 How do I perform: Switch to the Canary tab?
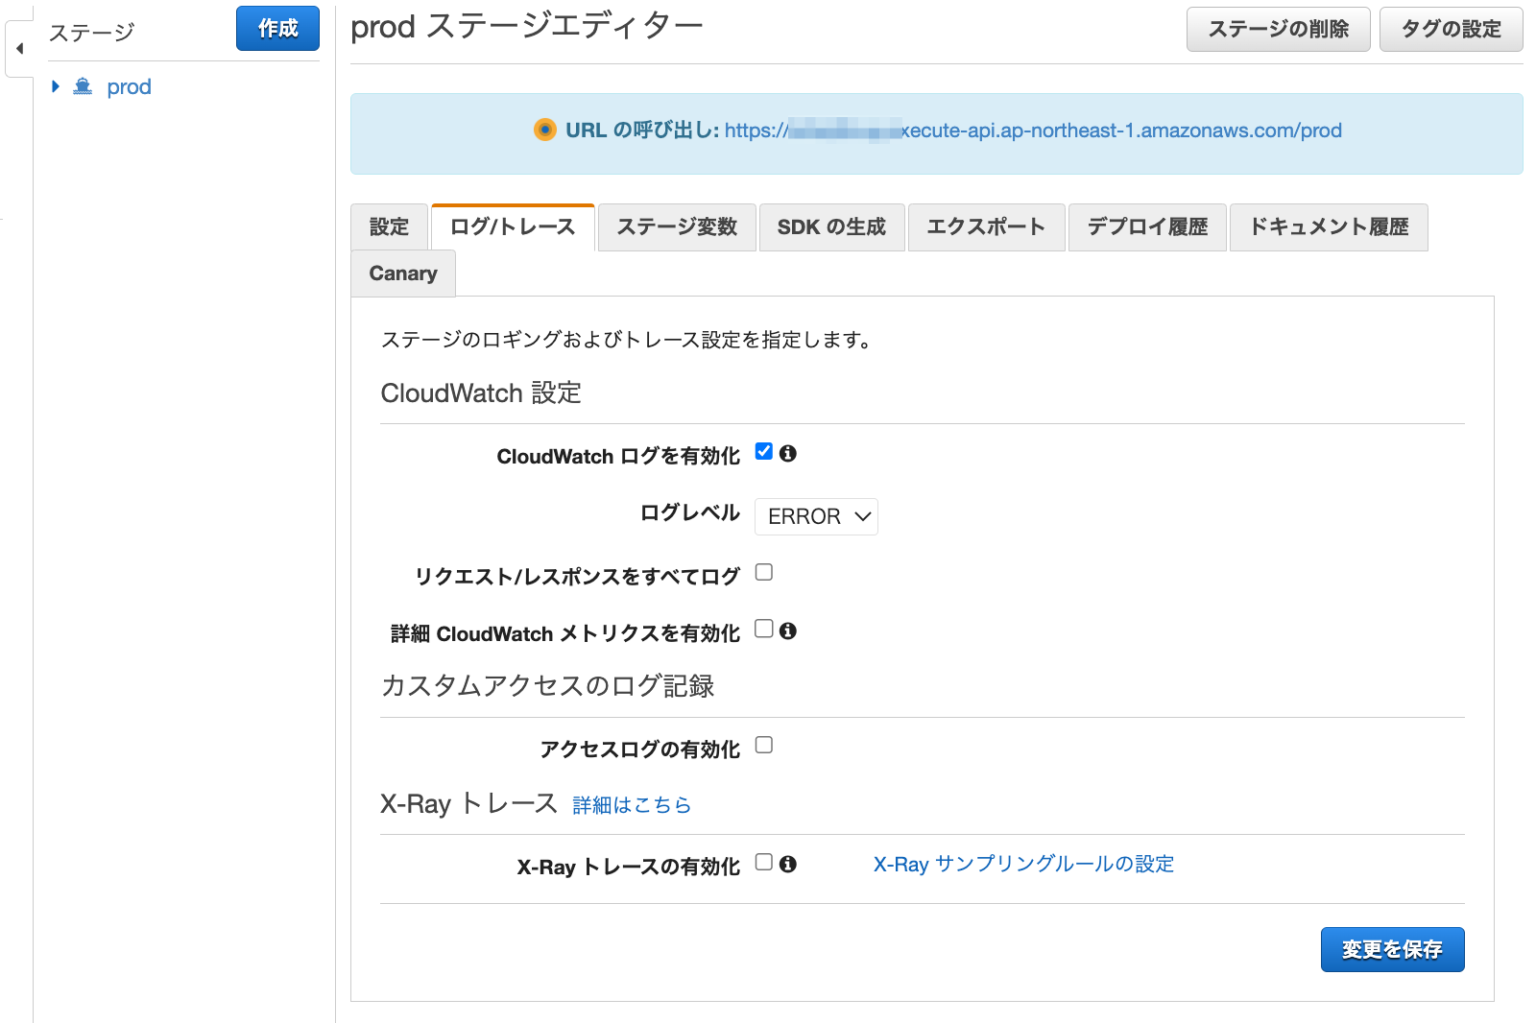(x=402, y=273)
